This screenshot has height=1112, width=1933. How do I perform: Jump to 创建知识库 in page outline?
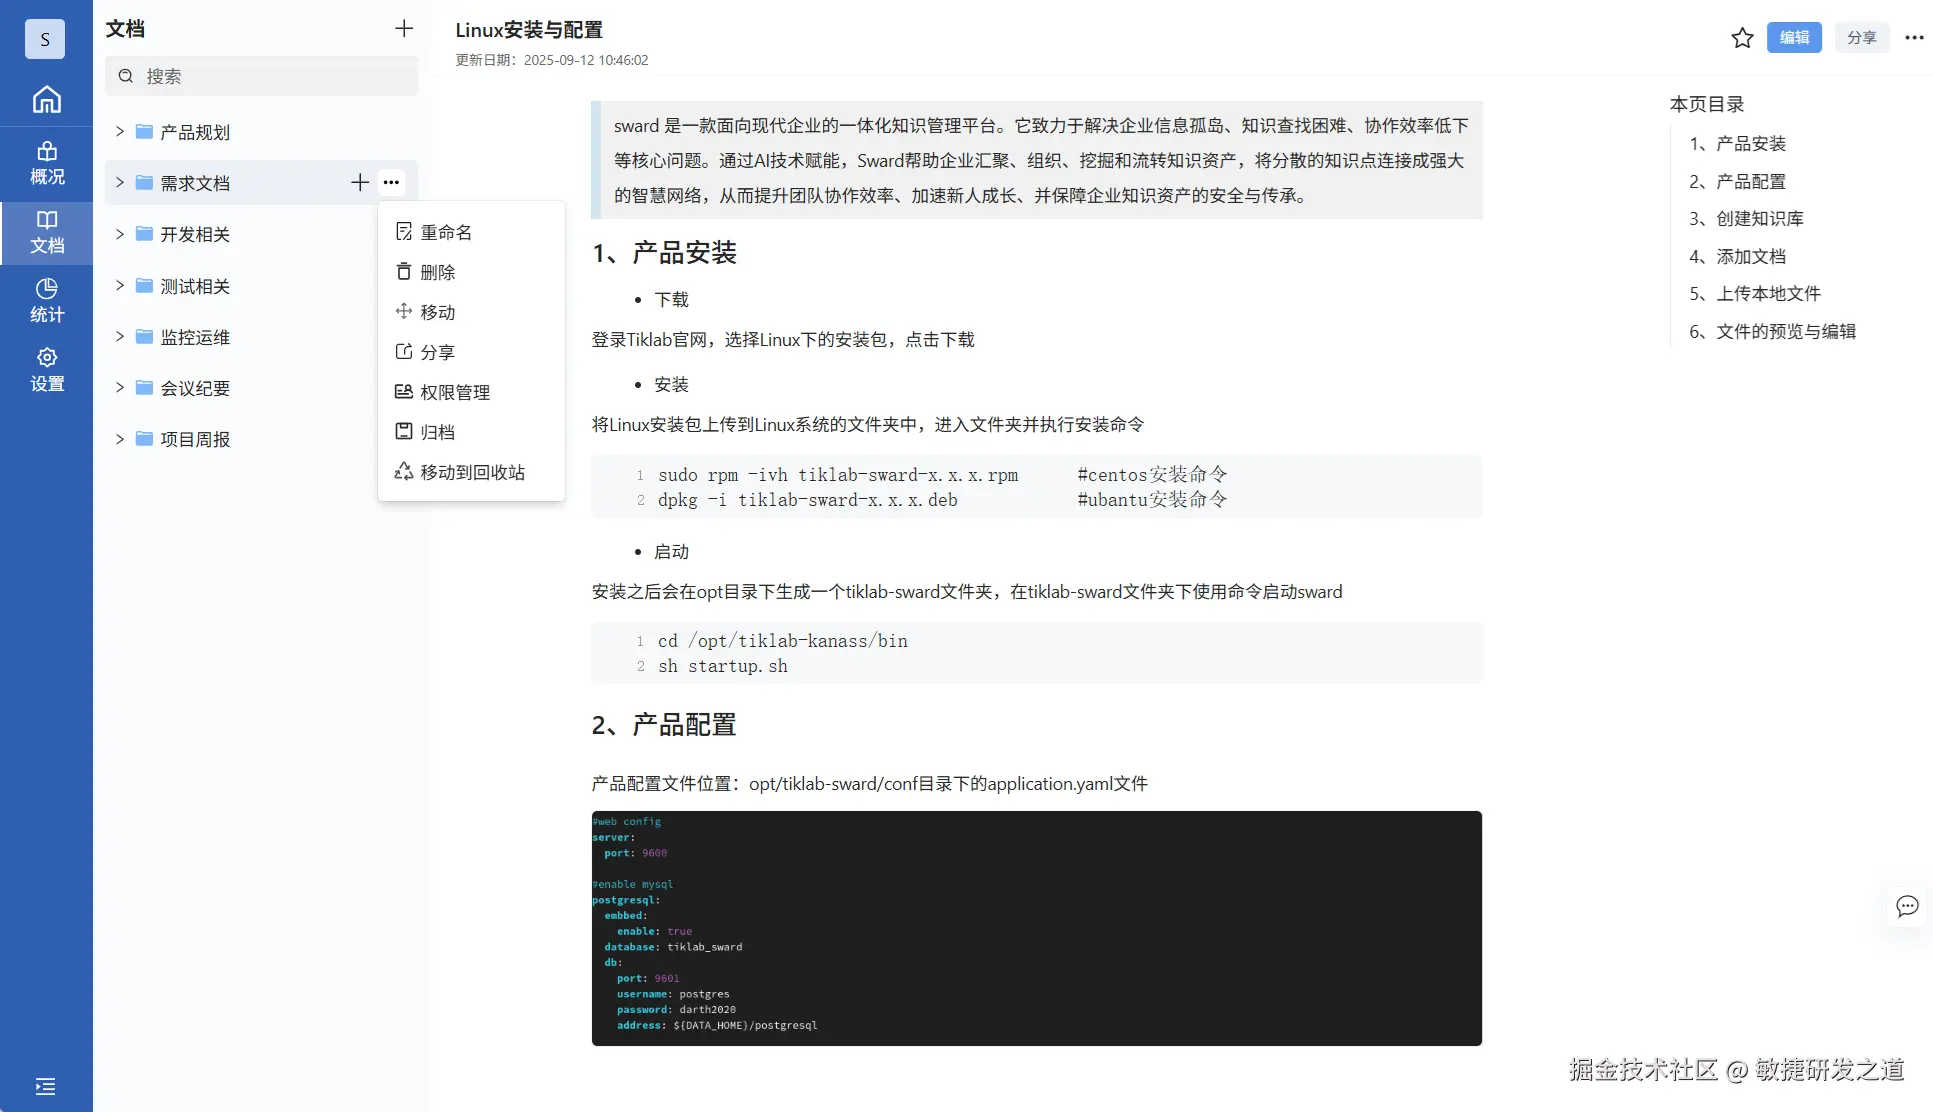point(1759,218)
